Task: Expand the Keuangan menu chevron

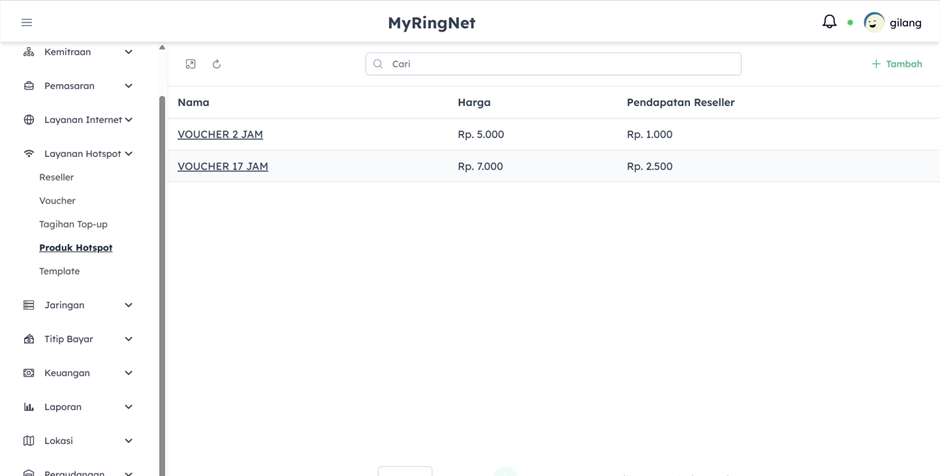Action: point(128,373)
